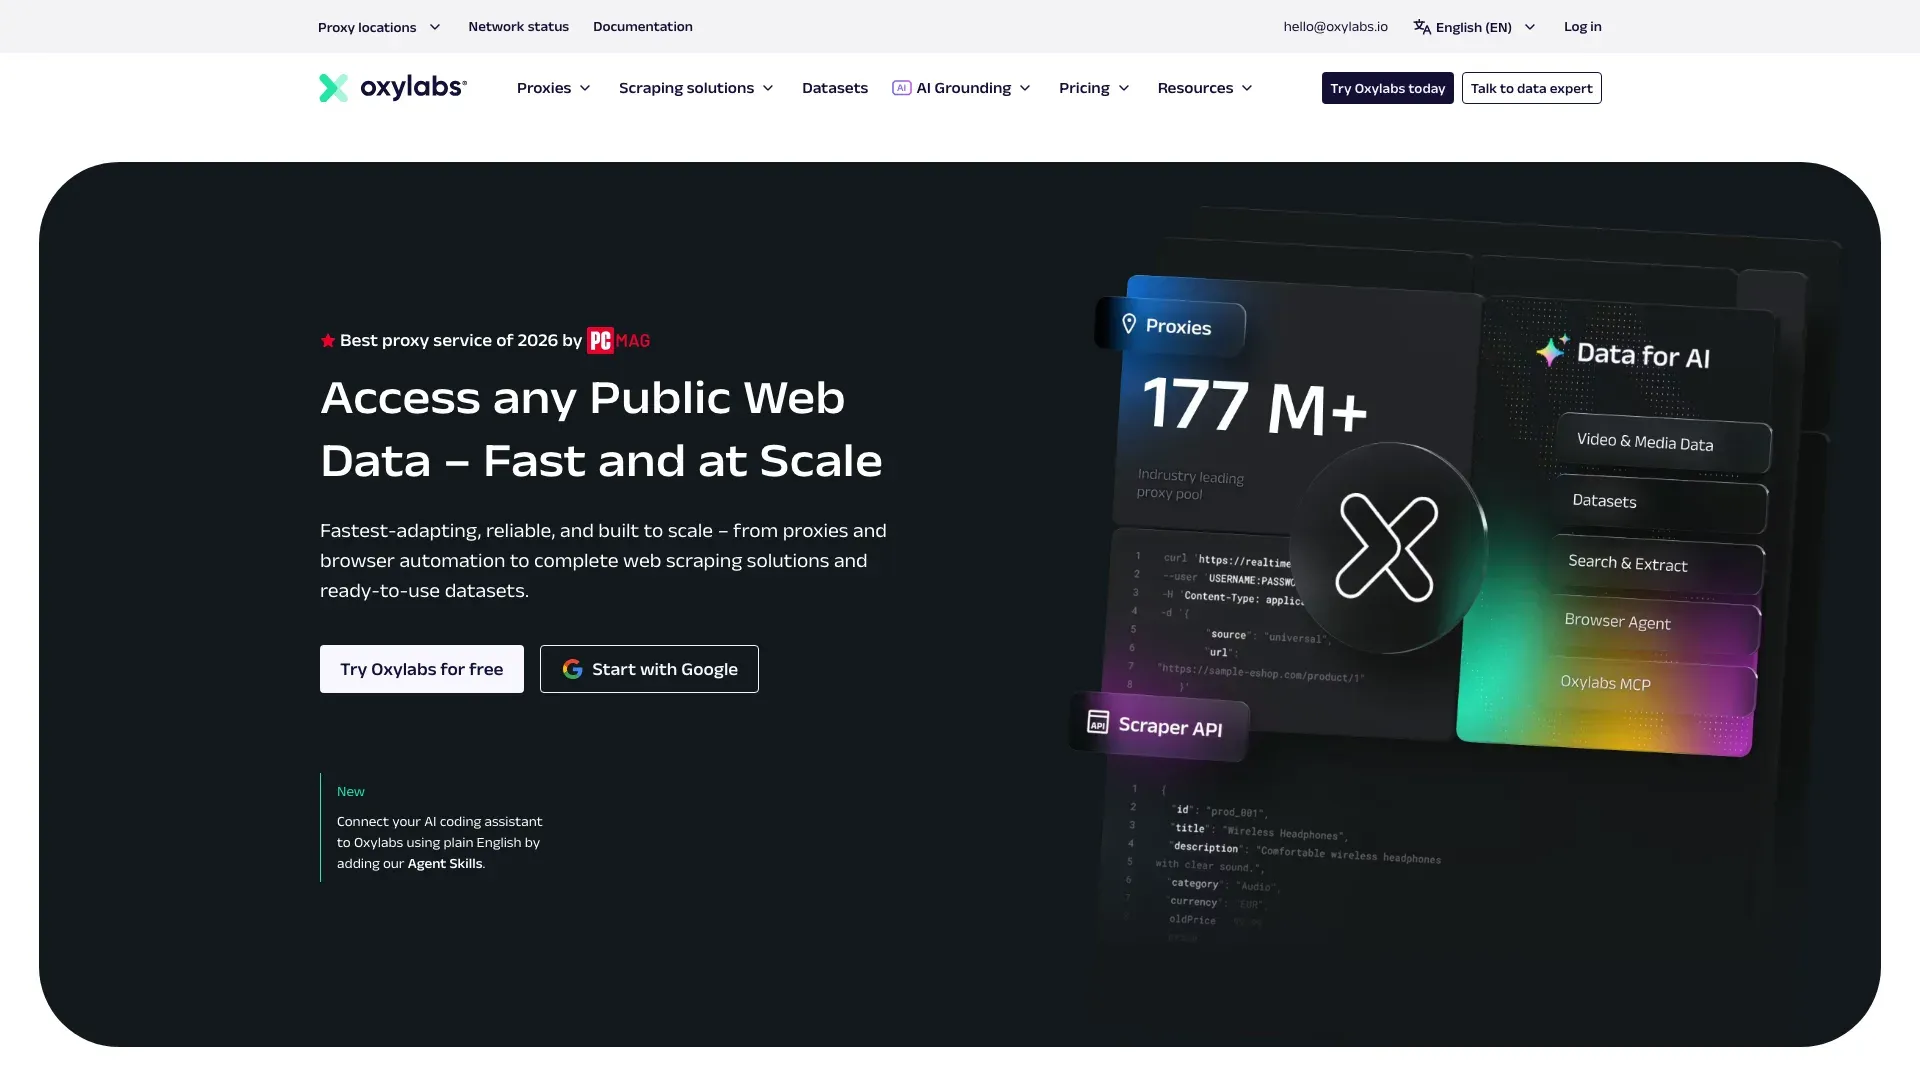Open the Network status link
This screenshot has width=1920, height=1080.
coord(518,27)
